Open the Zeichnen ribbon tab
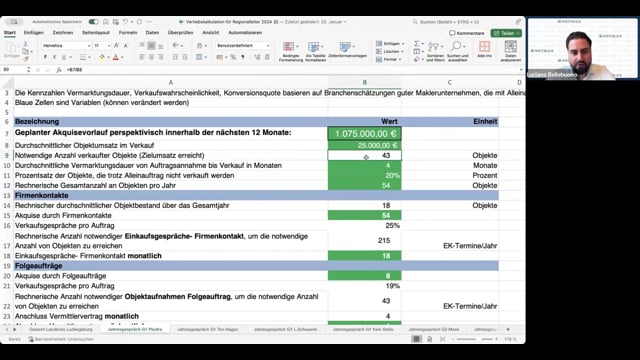Image resolution: width=640 pixels, height=360 pixels. click(x=63, y=33)
